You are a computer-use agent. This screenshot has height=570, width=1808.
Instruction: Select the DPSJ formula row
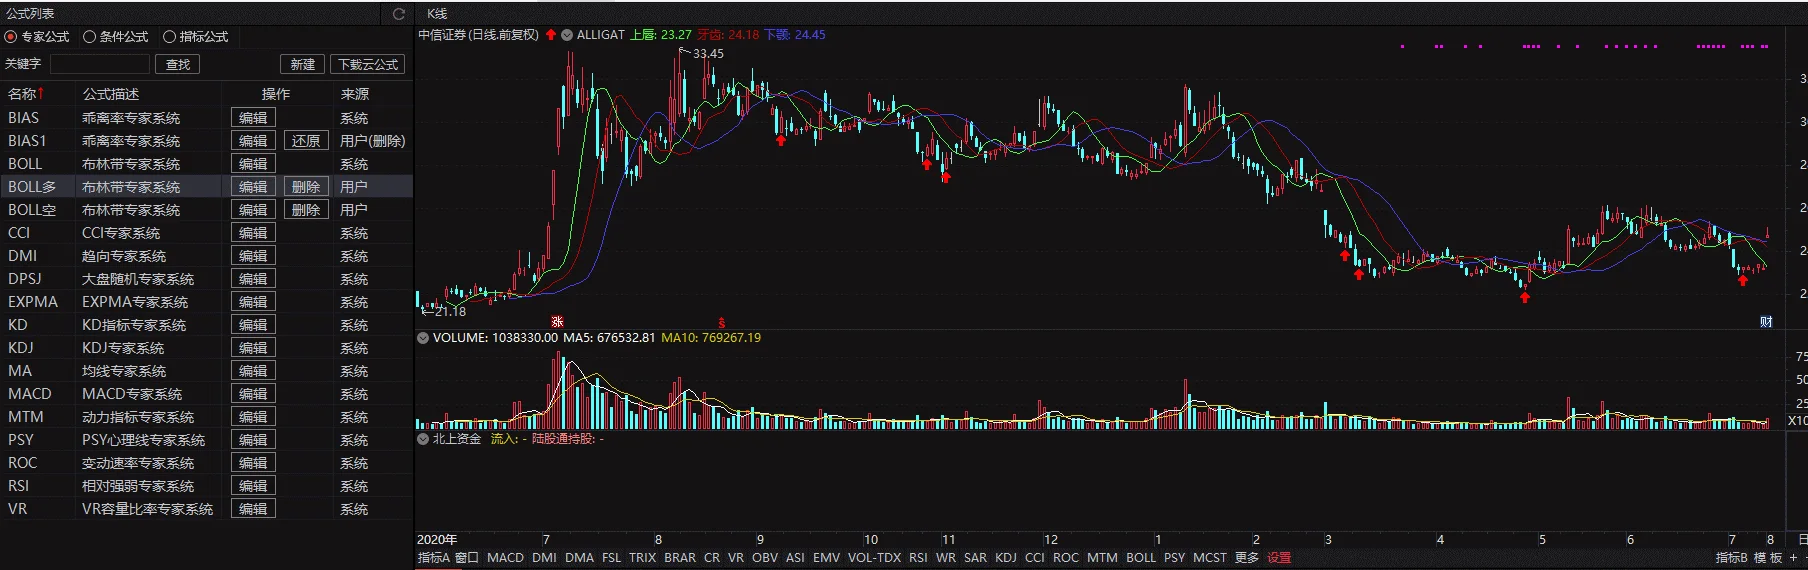pos(206,279)
